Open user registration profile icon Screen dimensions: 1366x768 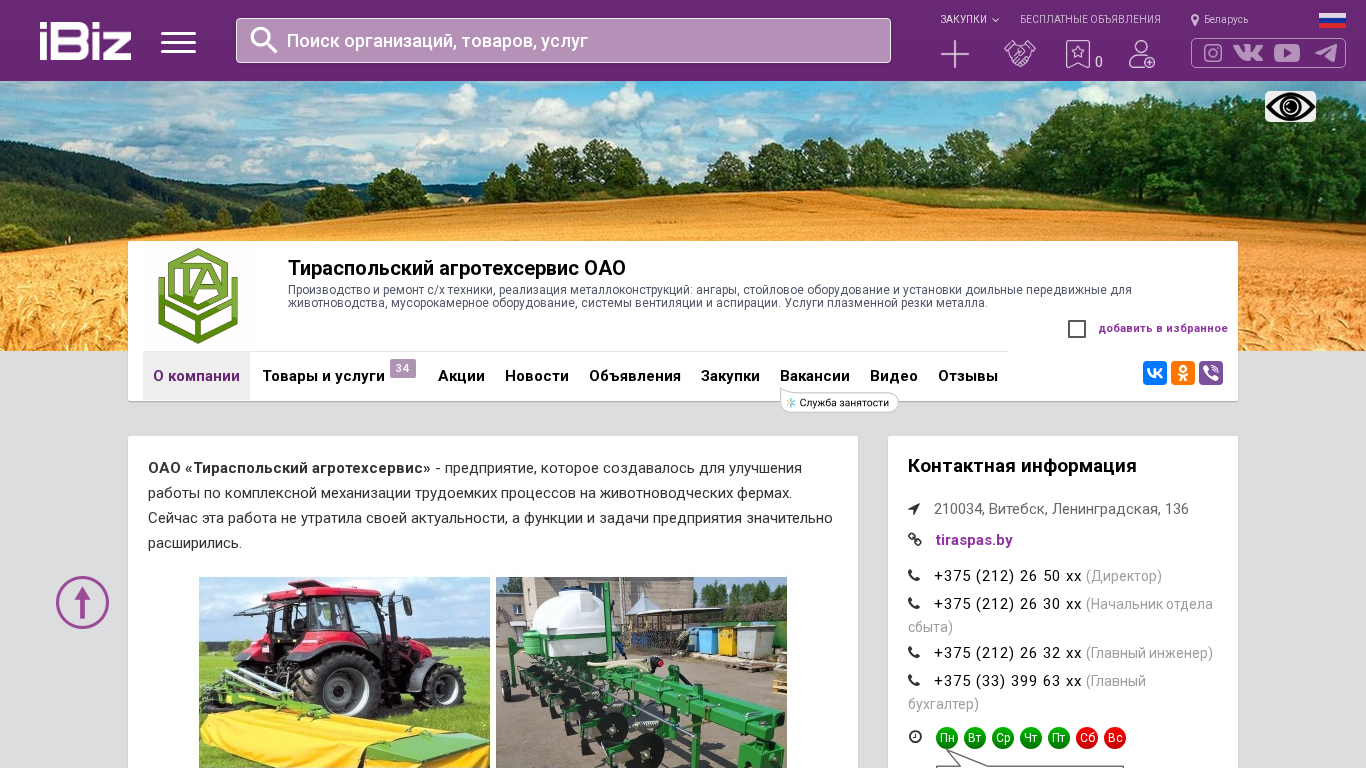click(1142, 54)
